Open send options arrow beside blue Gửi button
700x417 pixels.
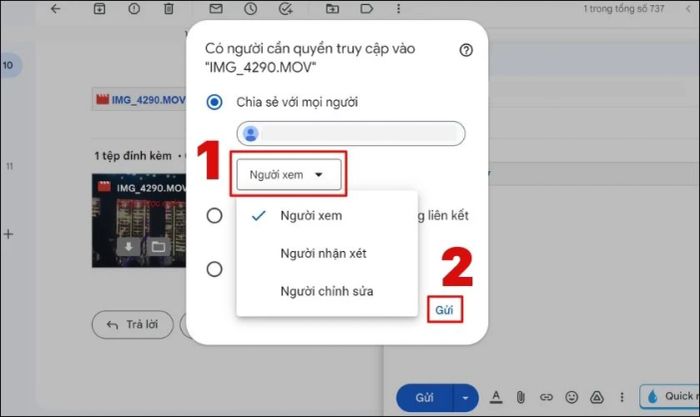465,397
